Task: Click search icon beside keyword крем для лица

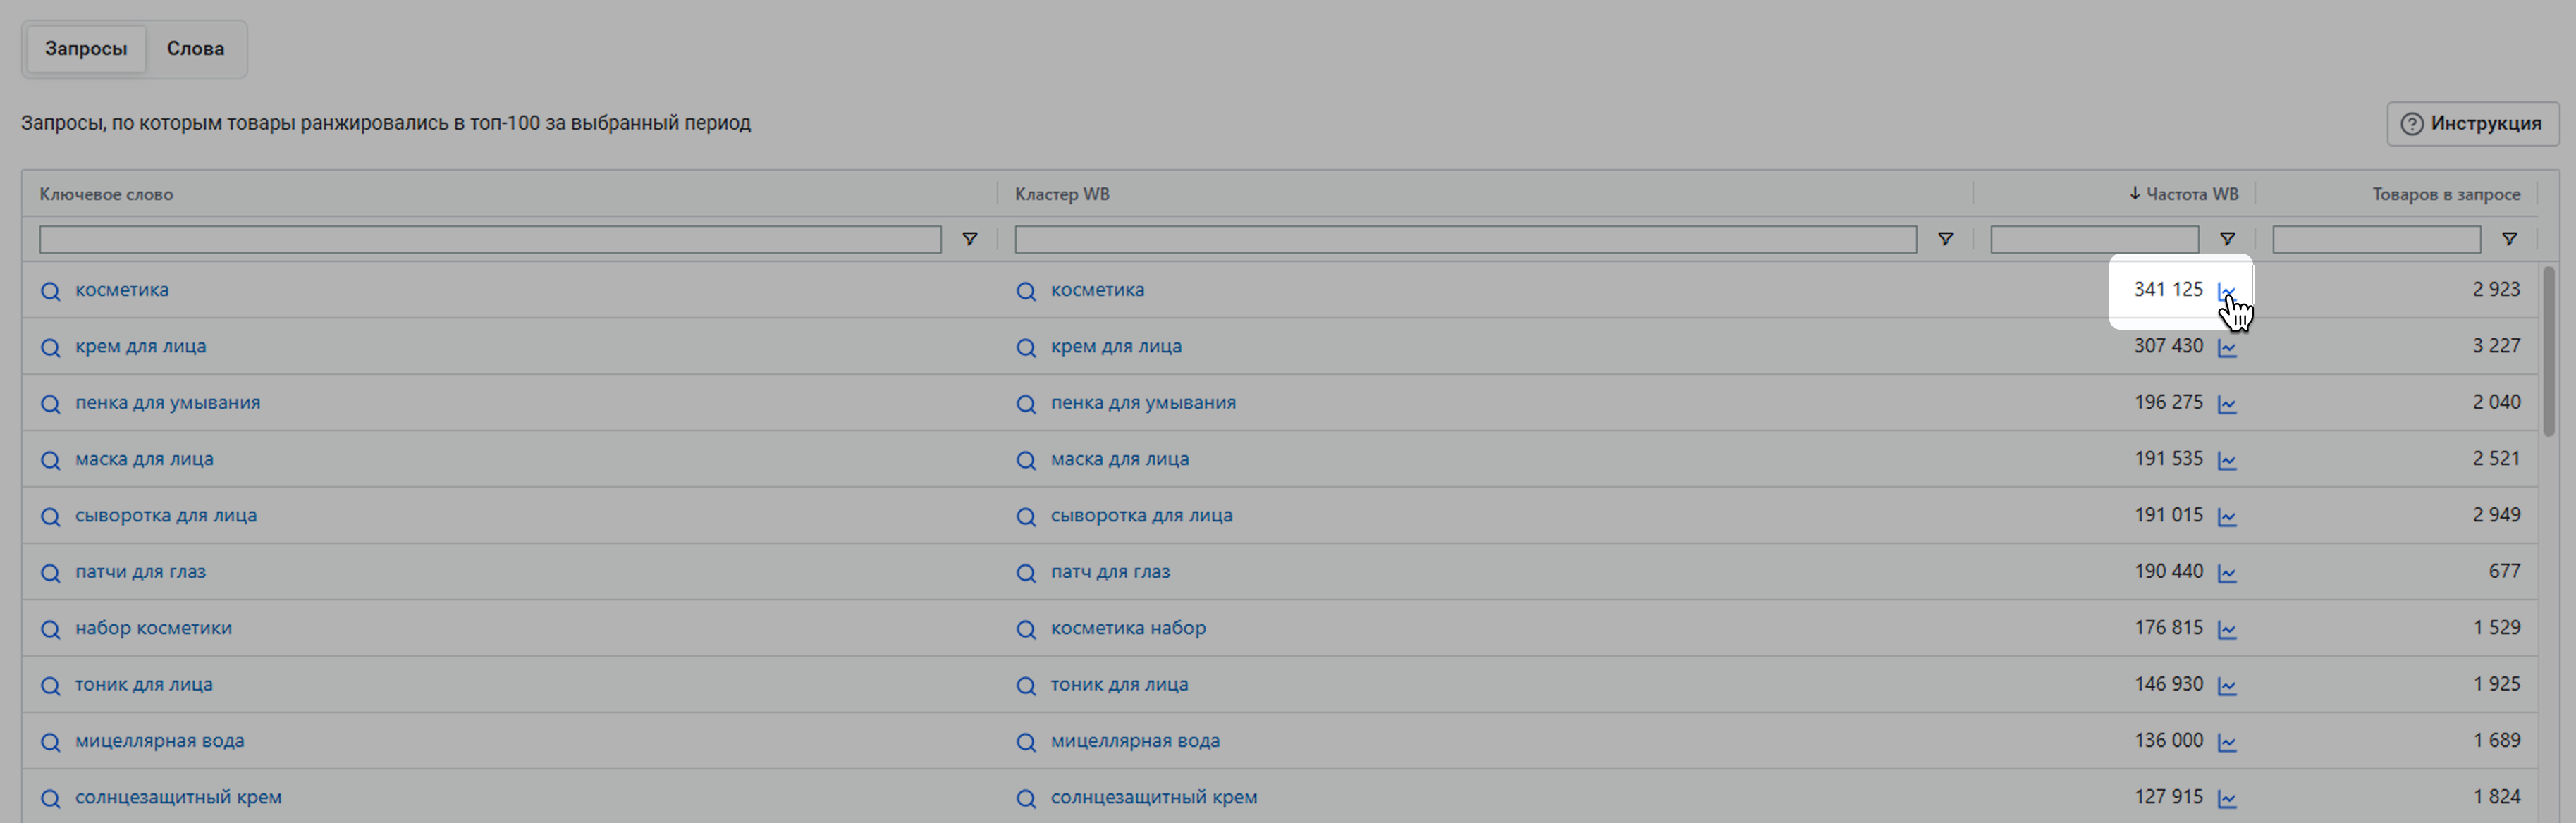Action: pos(50,347)
